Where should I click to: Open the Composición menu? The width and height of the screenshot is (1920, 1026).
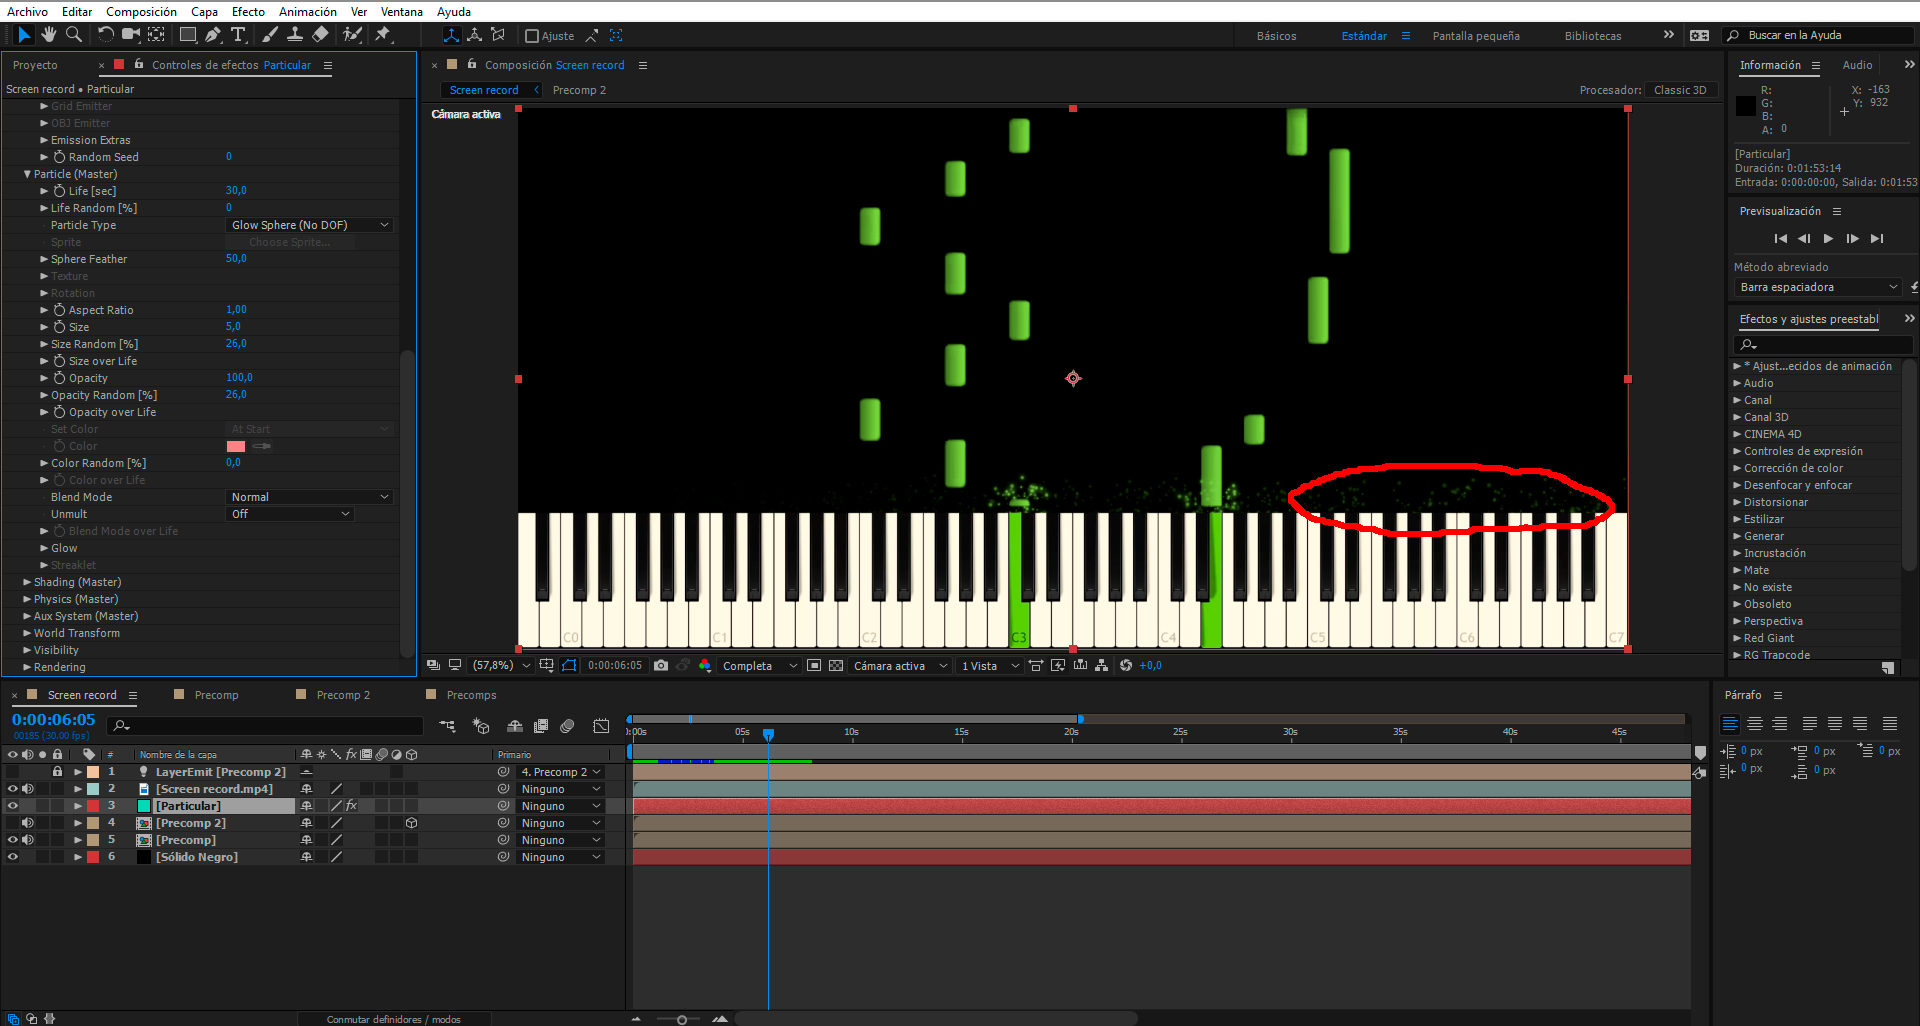[141, 12]
